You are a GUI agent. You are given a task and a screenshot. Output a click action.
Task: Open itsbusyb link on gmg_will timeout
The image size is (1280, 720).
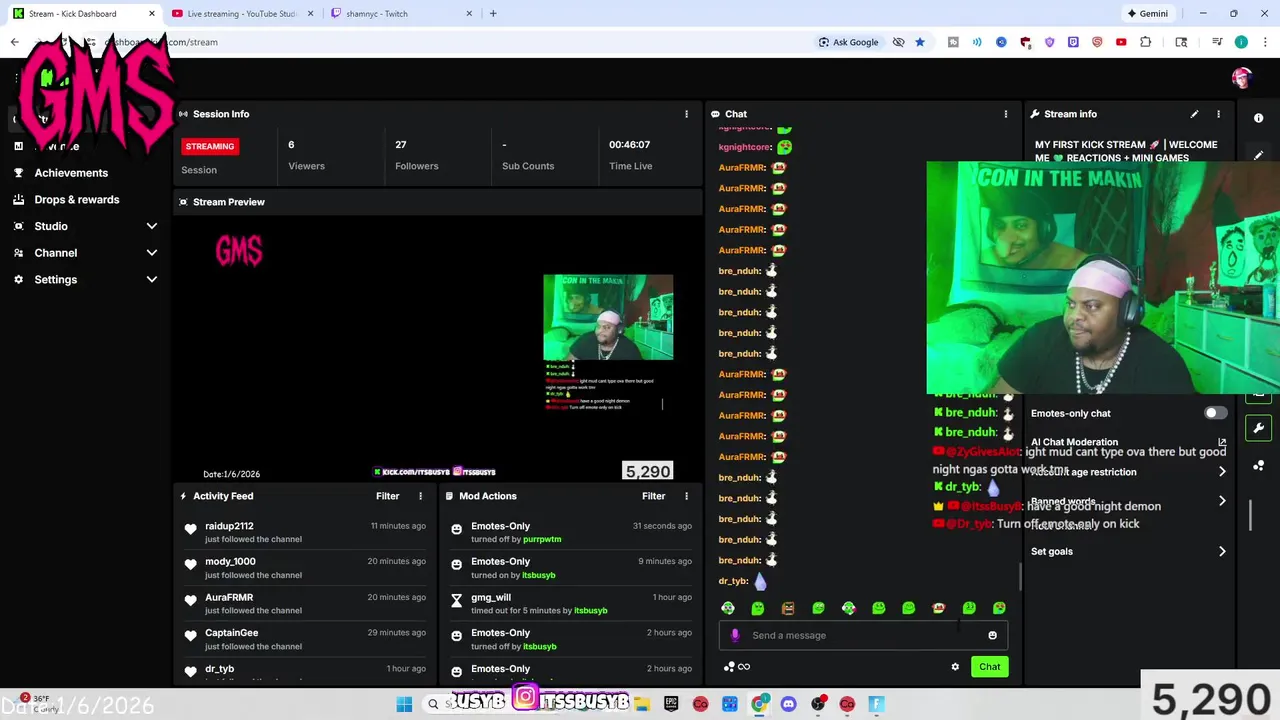click(590, 611)
